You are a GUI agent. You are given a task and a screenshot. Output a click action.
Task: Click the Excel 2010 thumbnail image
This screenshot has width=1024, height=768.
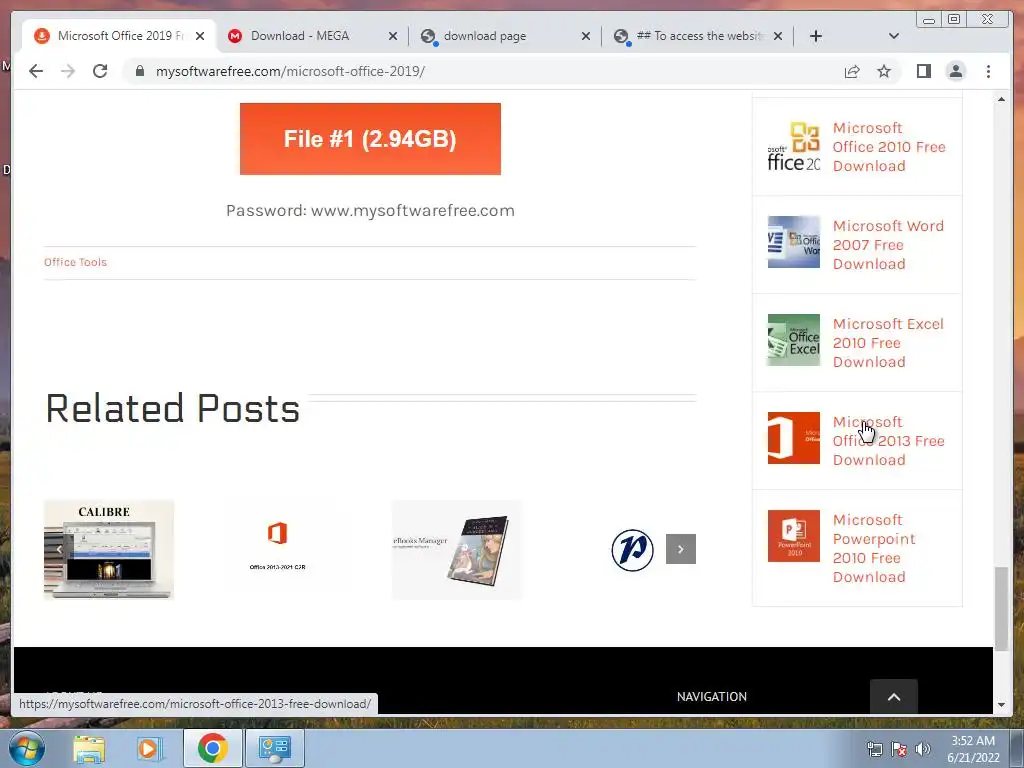[x=793, y=340]
